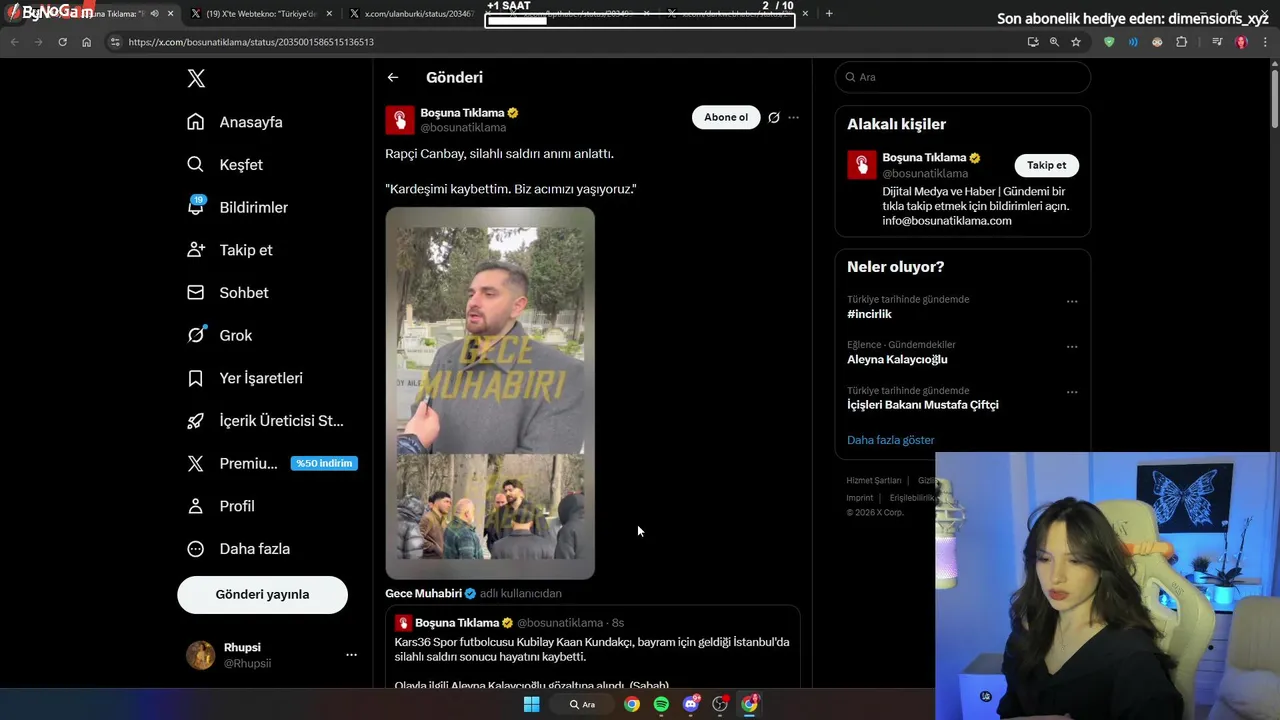Click the X logo in the sidebar
1280x720 pixels.
[196, 79]
